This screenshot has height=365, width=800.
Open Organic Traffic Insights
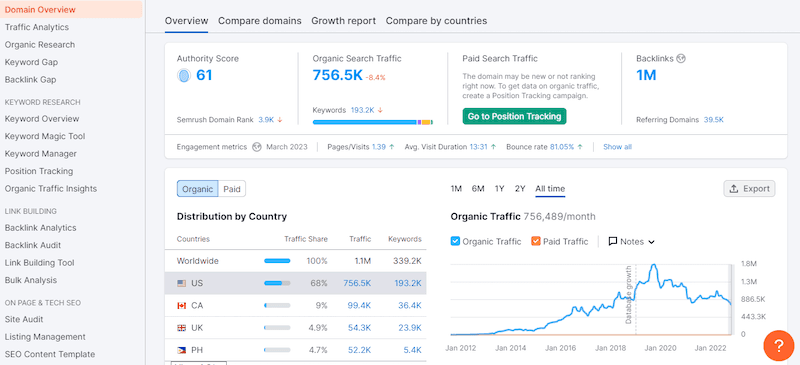tap(51, 188)
